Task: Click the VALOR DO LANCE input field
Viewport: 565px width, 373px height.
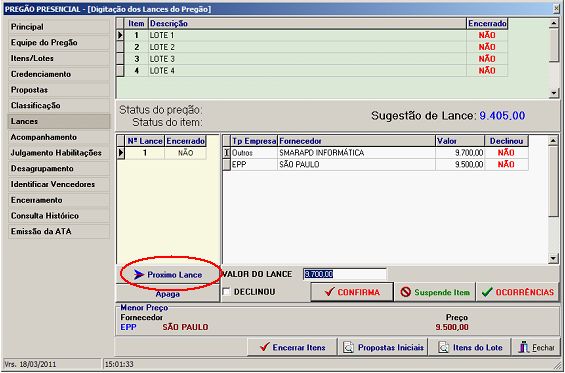Action: coord(345,274)
